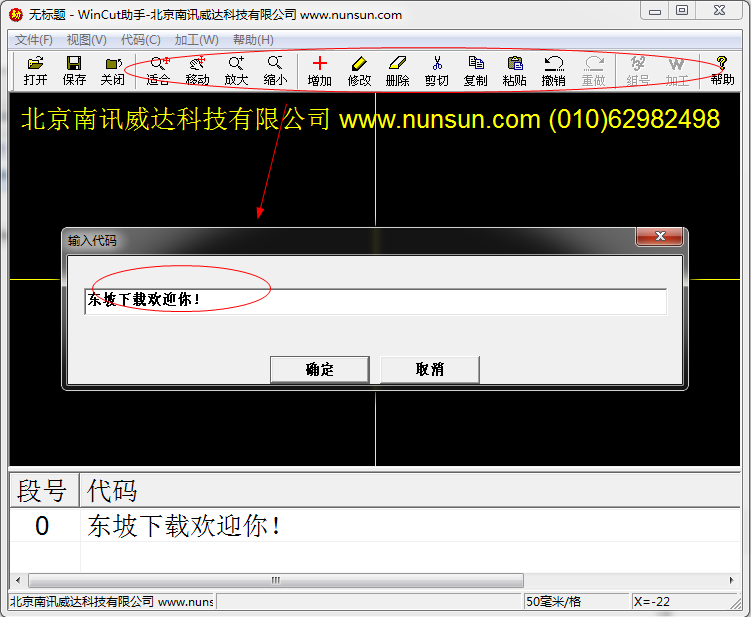Minimize the WinCut window
Screen dimensions: 751x617
[655, 11]
